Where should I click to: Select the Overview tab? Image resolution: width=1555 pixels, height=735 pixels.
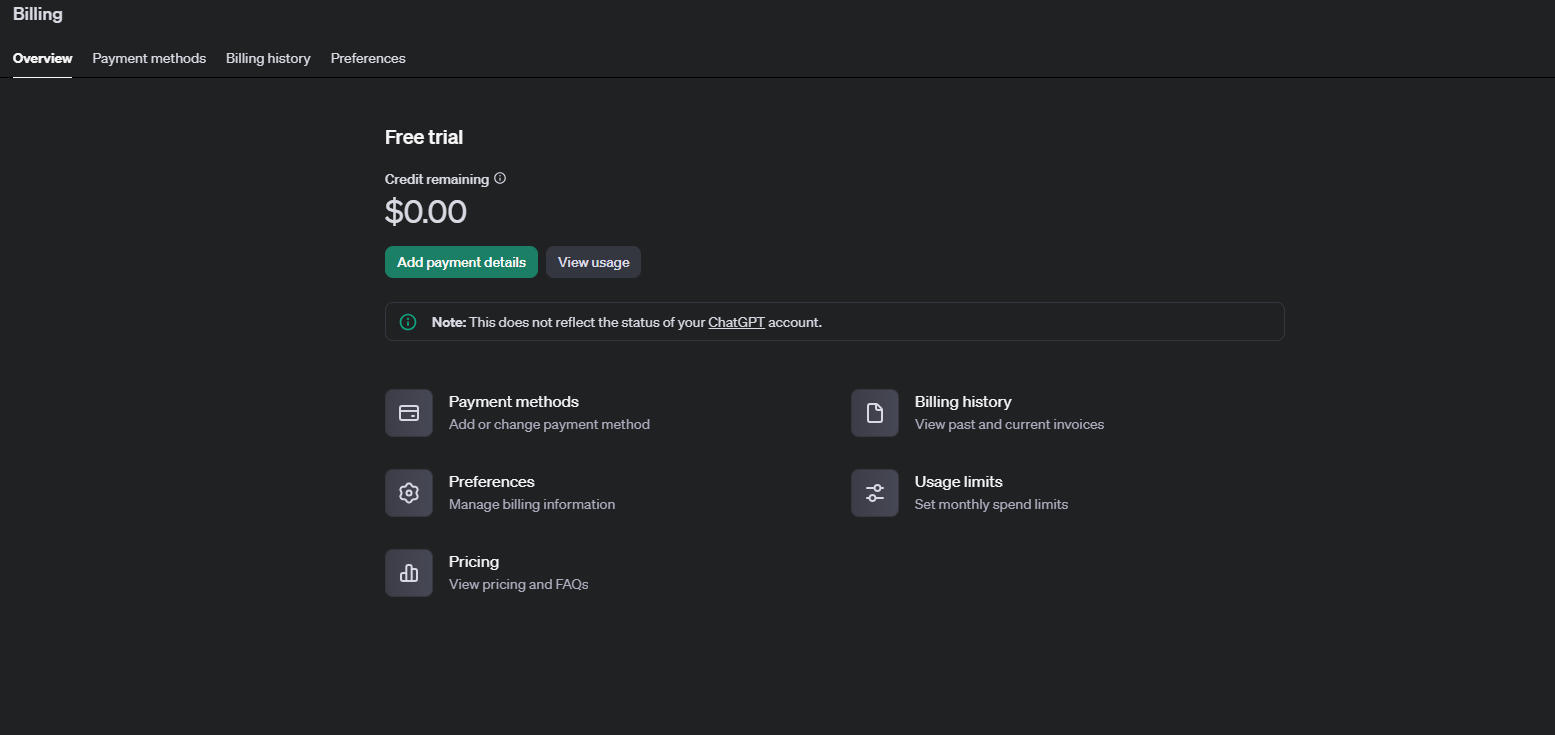pyautogui.click(x=42, y=58)
